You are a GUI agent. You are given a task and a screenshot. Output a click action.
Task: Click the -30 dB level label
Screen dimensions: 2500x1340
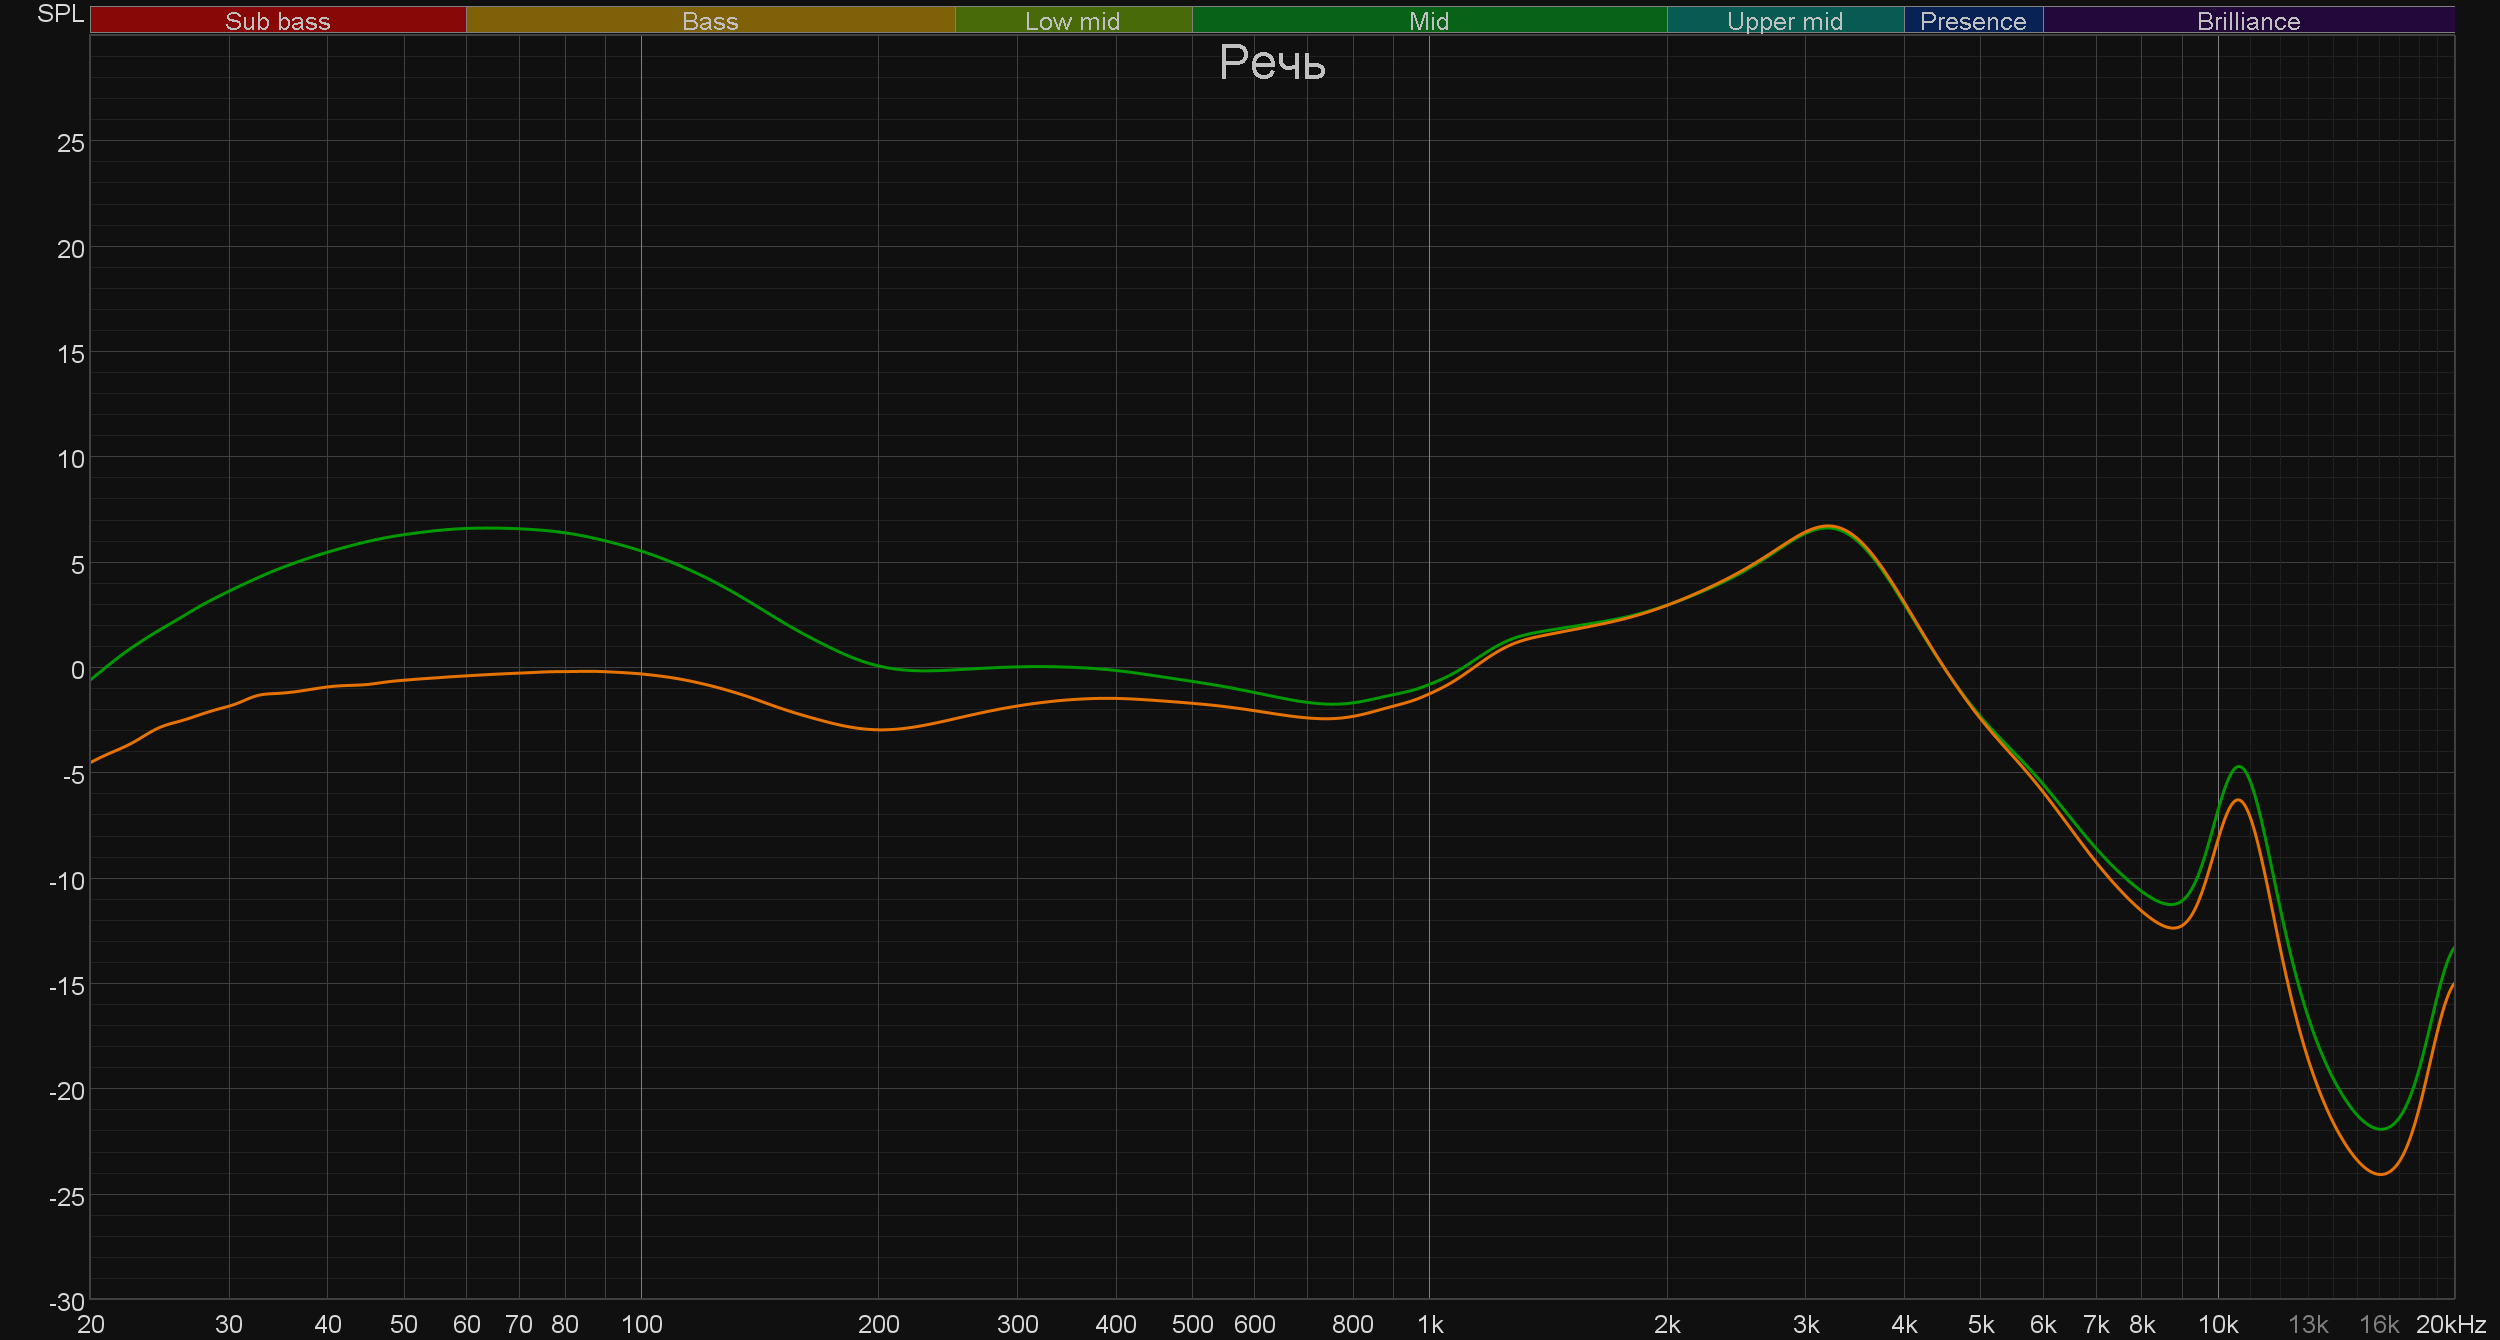(x=67, y=1302)
